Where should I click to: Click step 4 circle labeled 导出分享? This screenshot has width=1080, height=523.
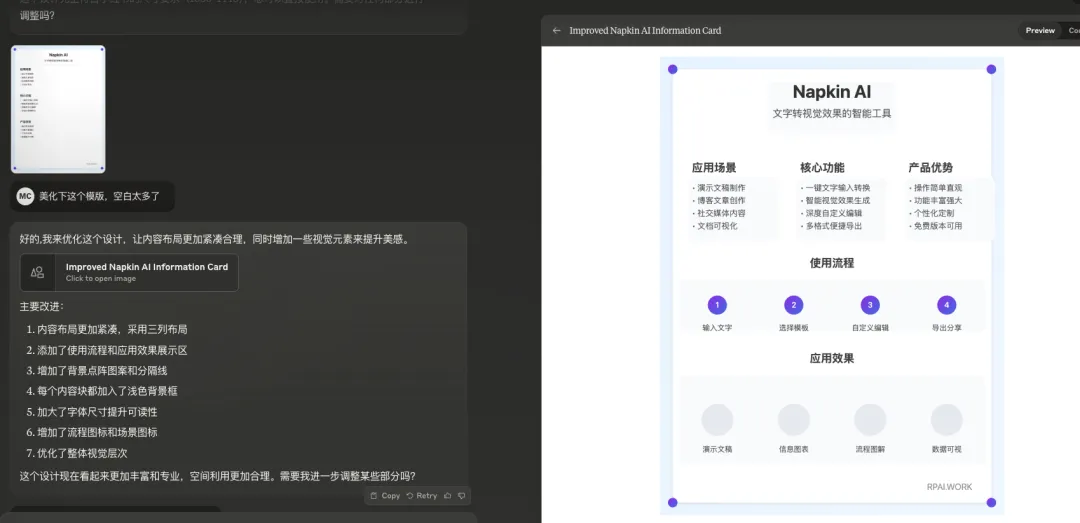[946, 306]
